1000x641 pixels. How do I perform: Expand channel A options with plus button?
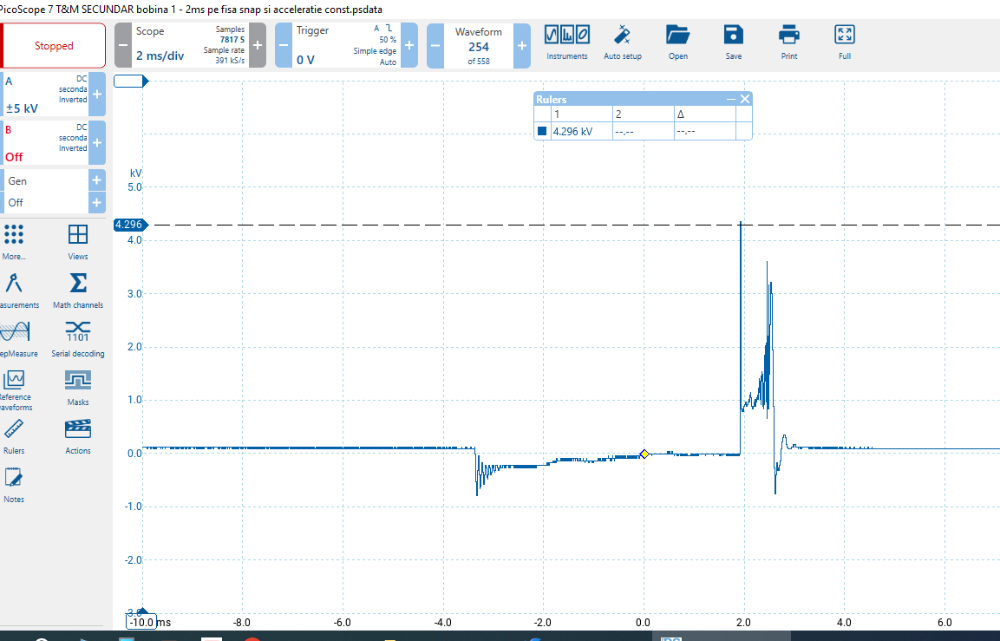pyautogui.click(x=97, y=94)
